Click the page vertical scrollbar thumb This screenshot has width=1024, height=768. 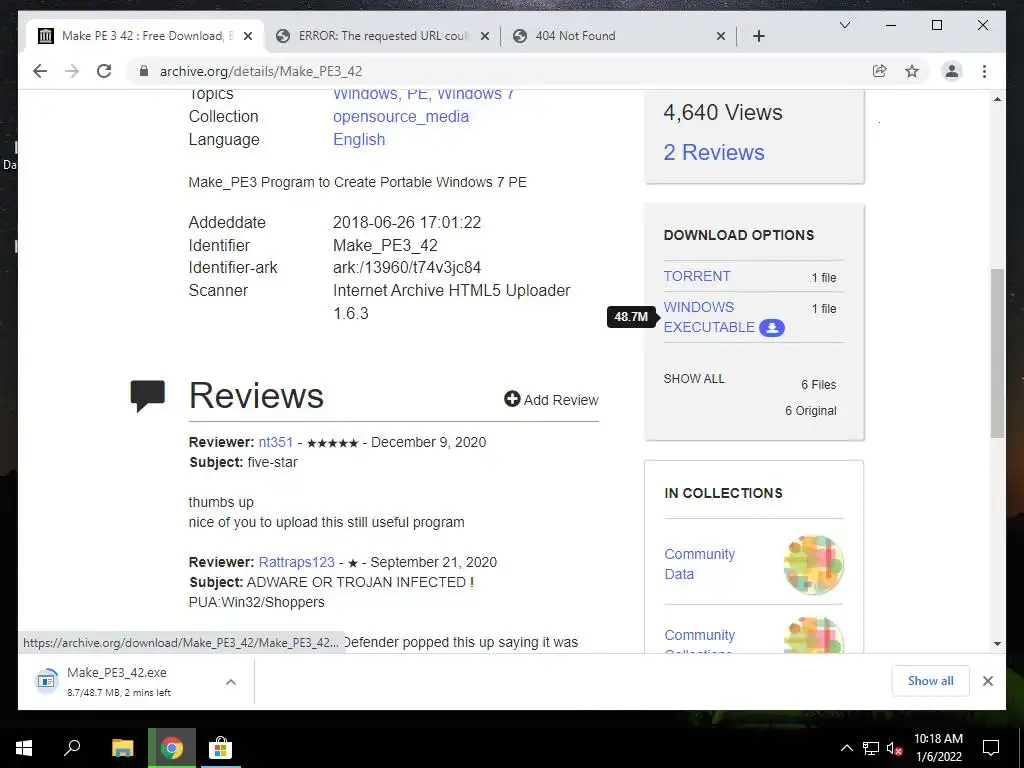pos(997,353)
